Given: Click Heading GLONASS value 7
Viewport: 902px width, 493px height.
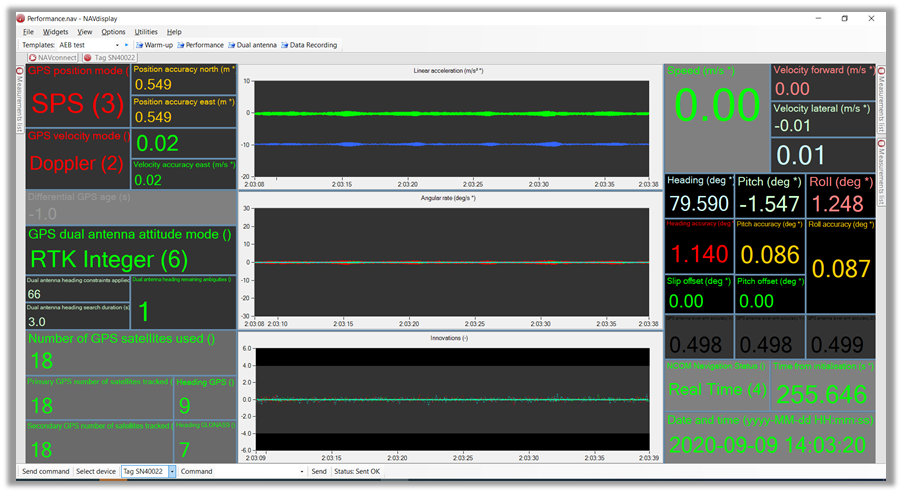Looking at the screenshot, I should tap(185, 450).
